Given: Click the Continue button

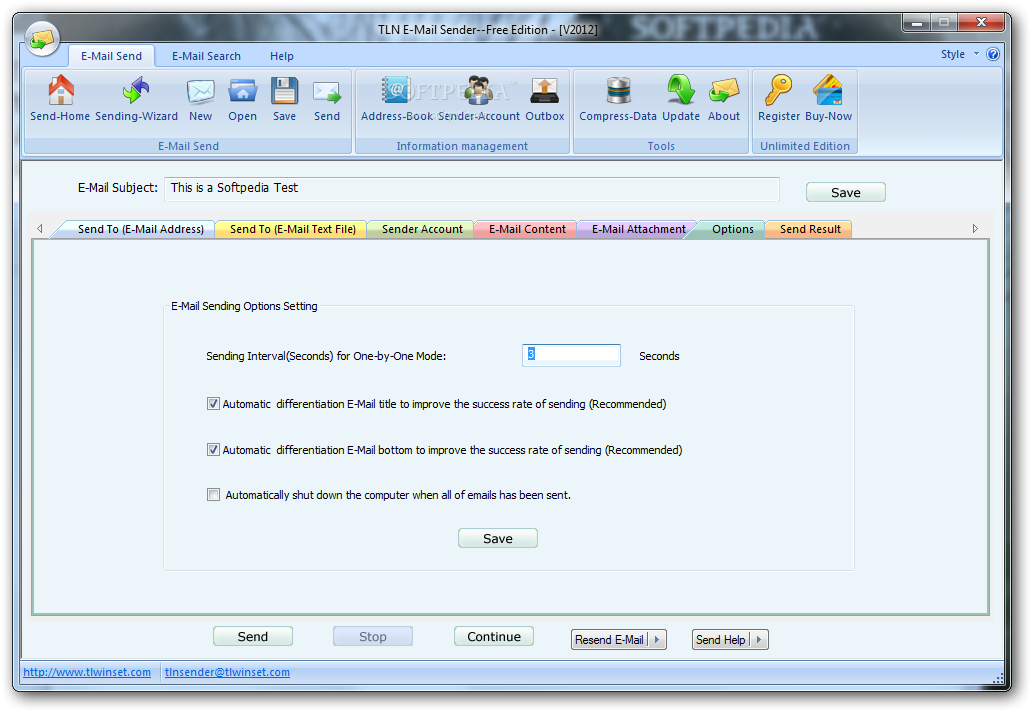Looking at the screenshot, I should click(494, 637).
